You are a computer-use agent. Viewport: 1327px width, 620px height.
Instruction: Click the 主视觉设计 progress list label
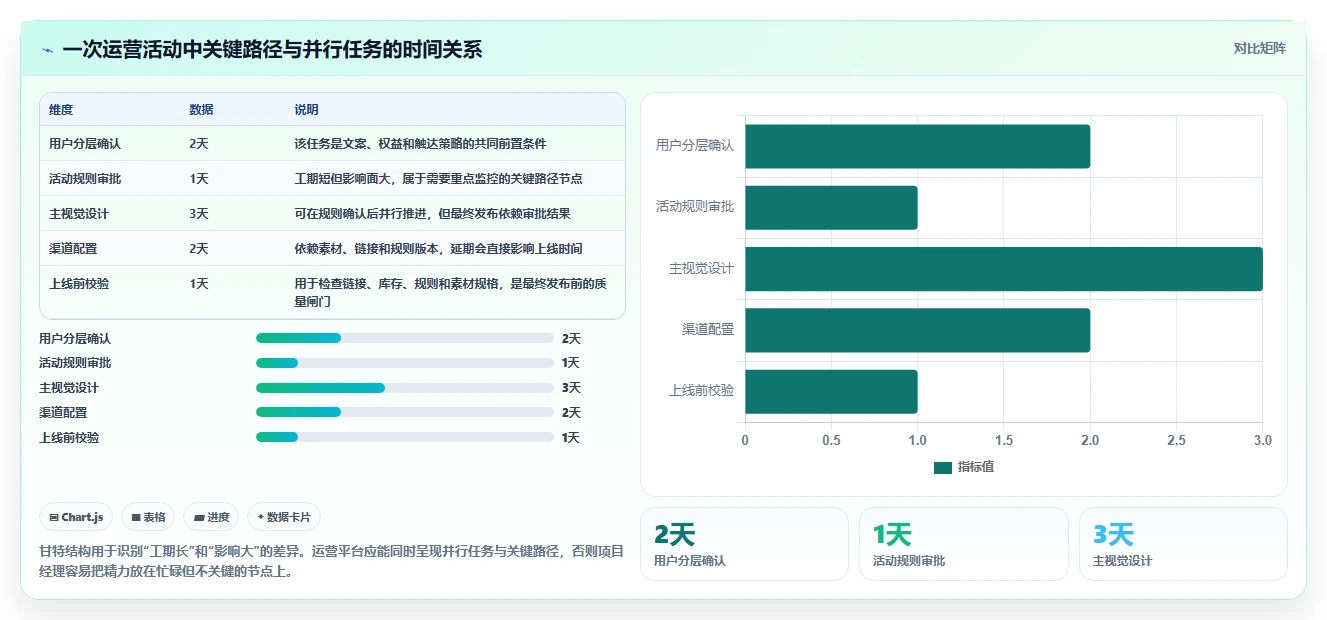coord(69,388)
